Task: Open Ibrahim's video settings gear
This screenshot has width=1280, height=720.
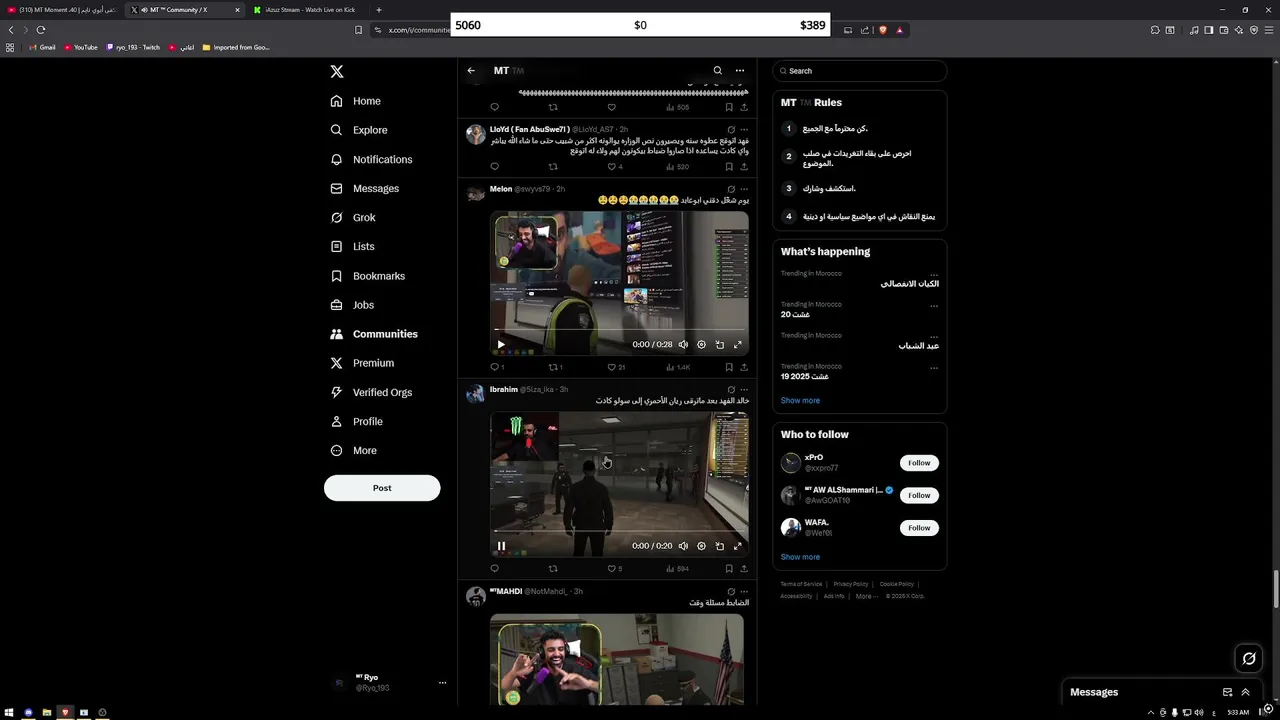Action: click(x=701, y=546)
